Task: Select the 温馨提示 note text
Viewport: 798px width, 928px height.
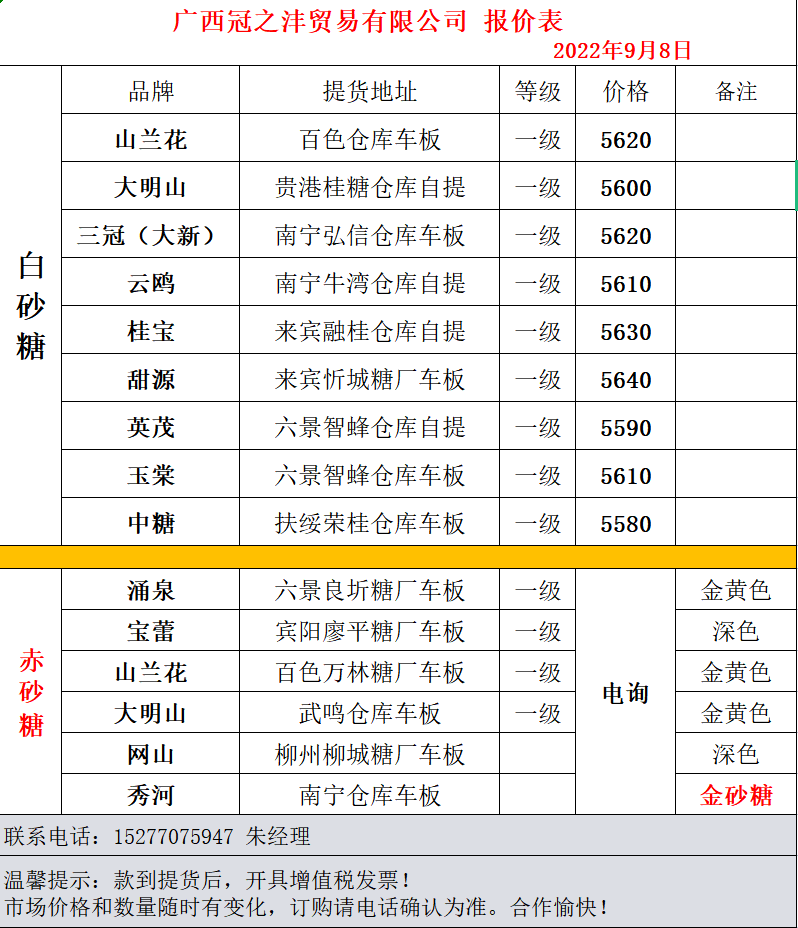Action: [x=207, y=880]
